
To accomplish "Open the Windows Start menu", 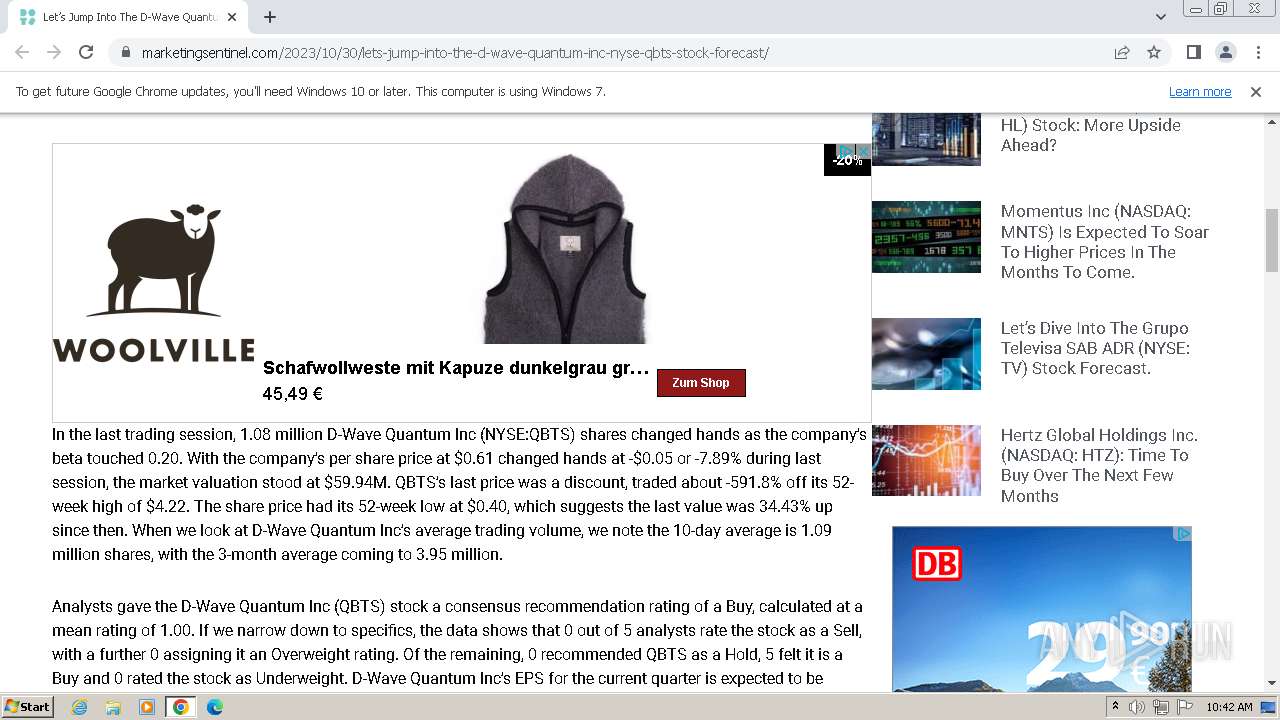I will coord(28,706).
